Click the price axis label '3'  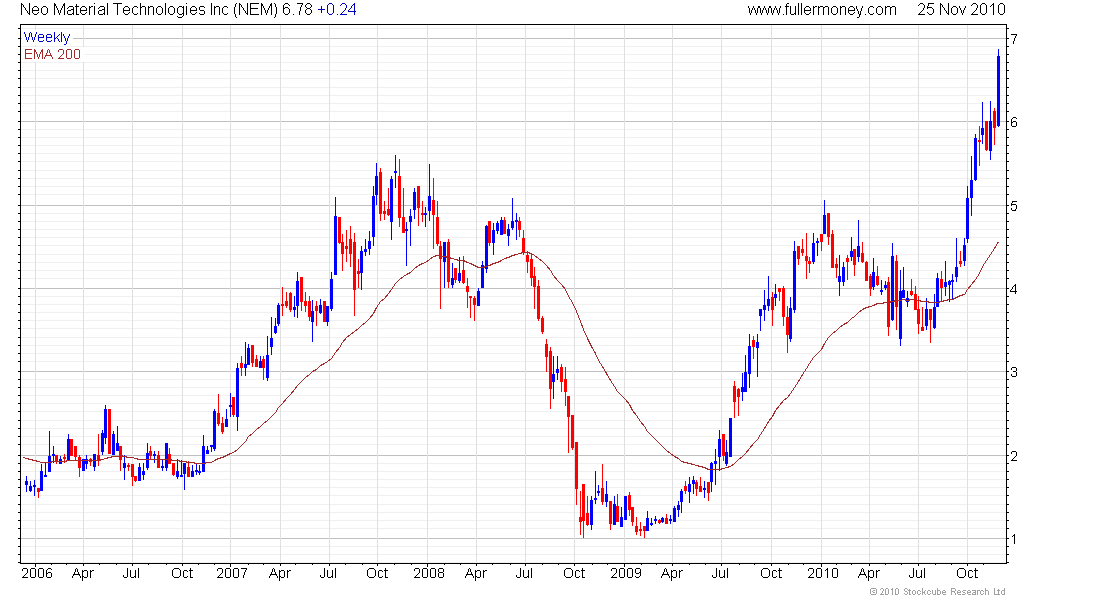1014,373
